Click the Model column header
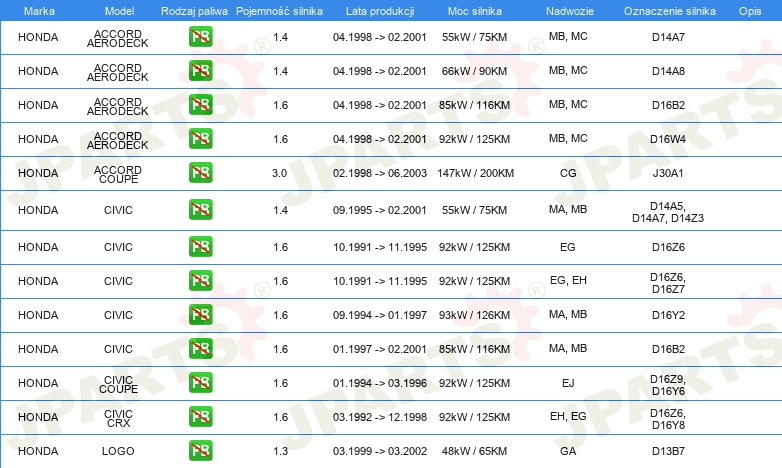 point(119,11)
